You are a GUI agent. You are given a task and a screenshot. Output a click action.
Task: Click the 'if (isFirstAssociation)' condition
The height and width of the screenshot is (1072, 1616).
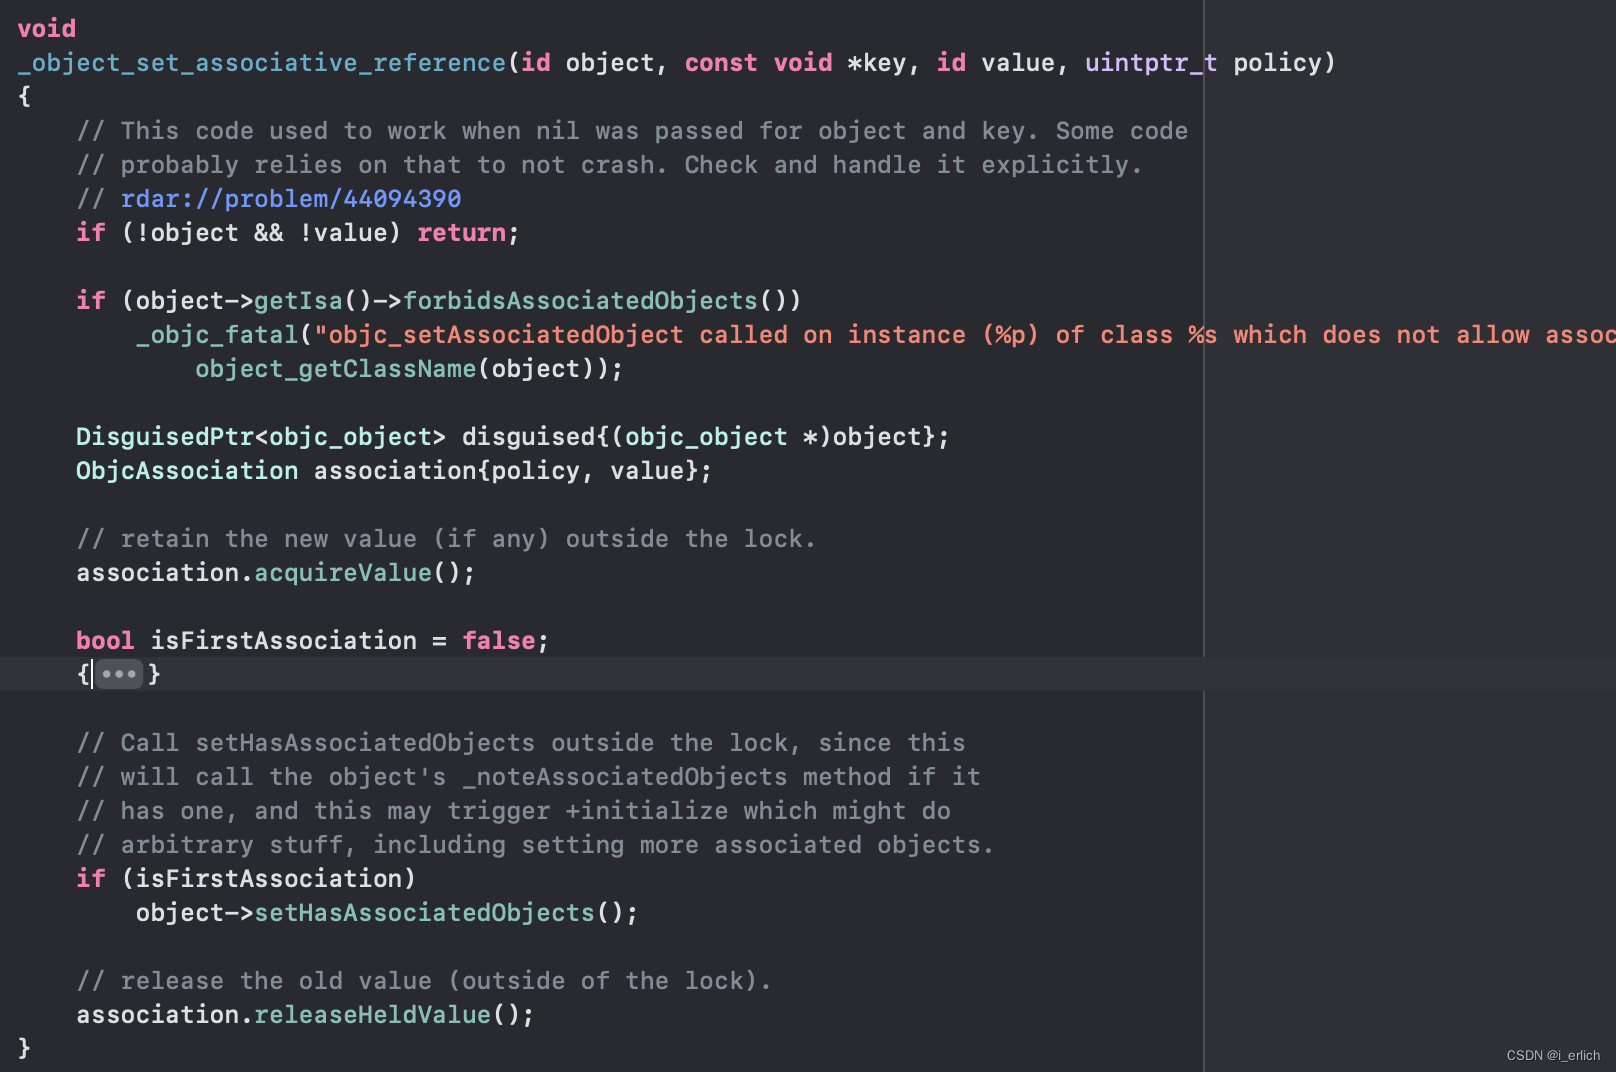coord(246,879)
